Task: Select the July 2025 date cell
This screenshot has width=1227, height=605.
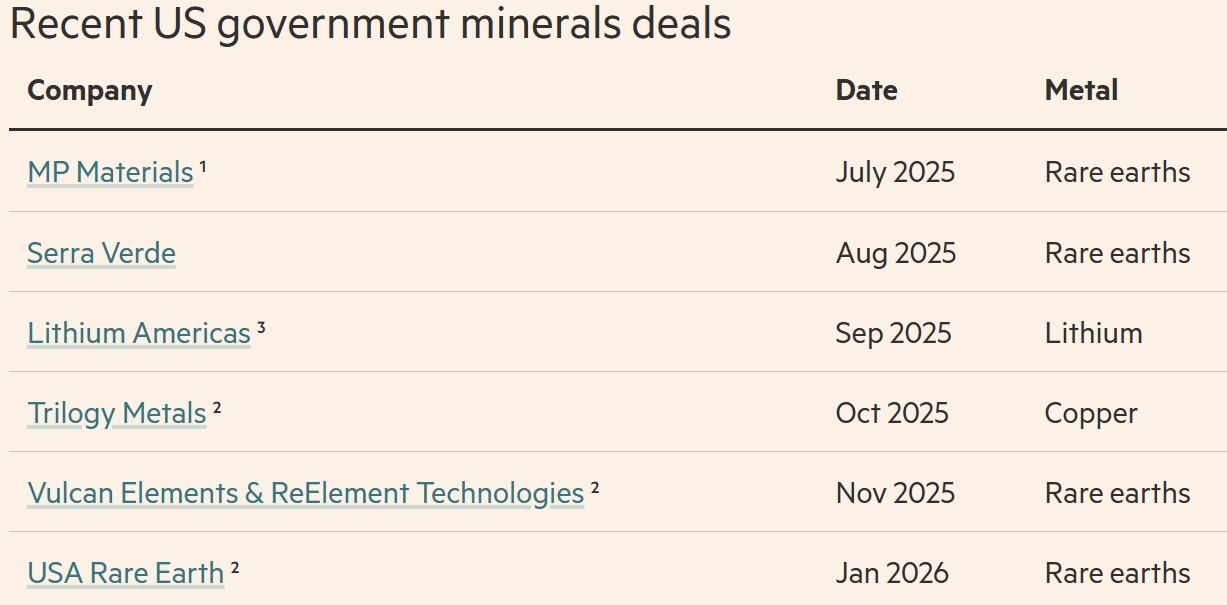Action: click(x=895, y=173)
